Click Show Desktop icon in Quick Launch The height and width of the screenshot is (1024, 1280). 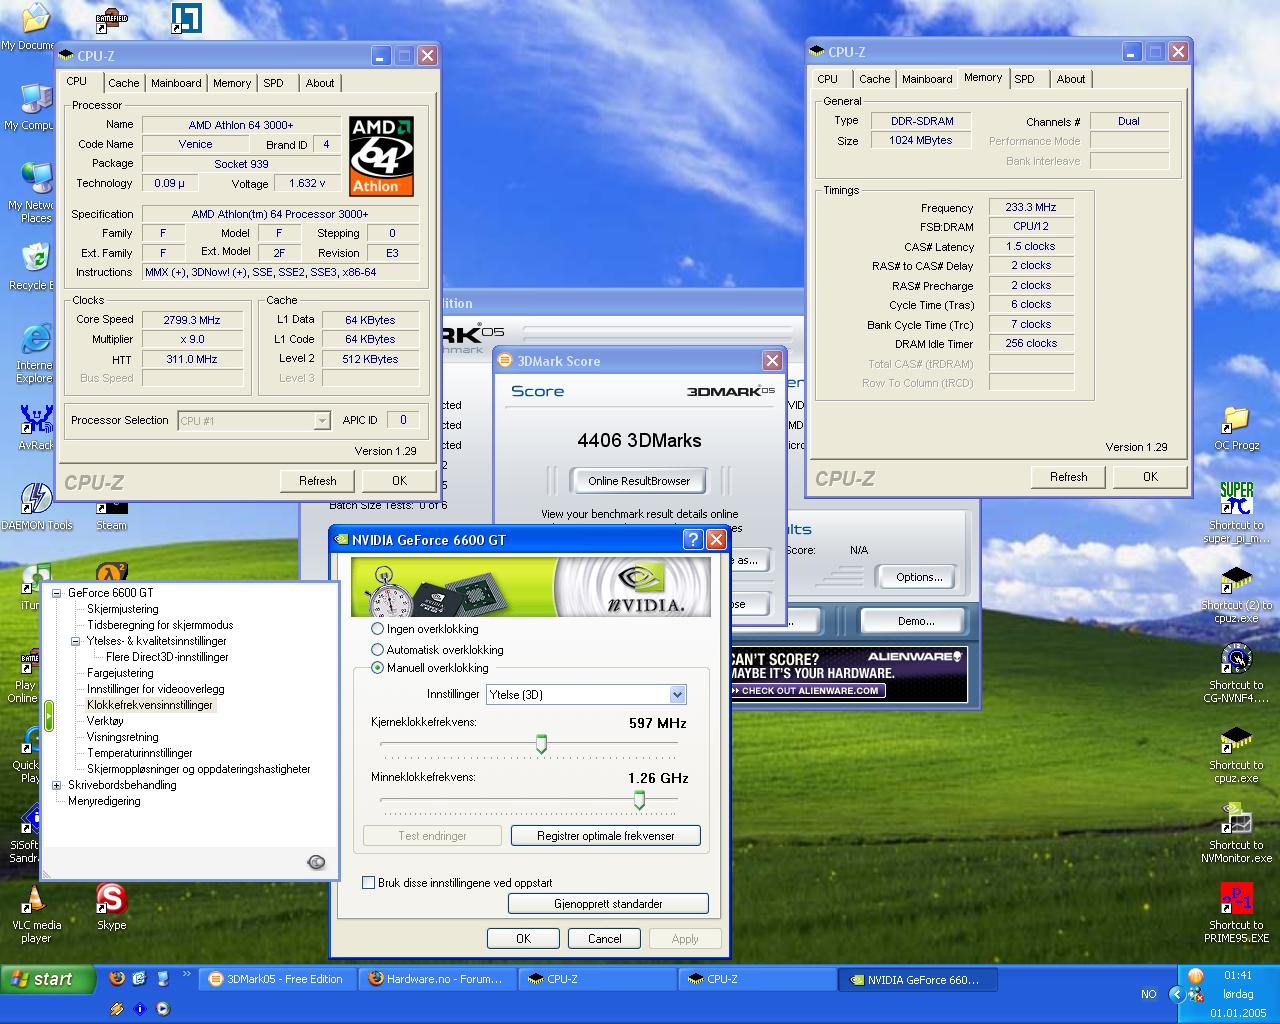click(161, 979)
